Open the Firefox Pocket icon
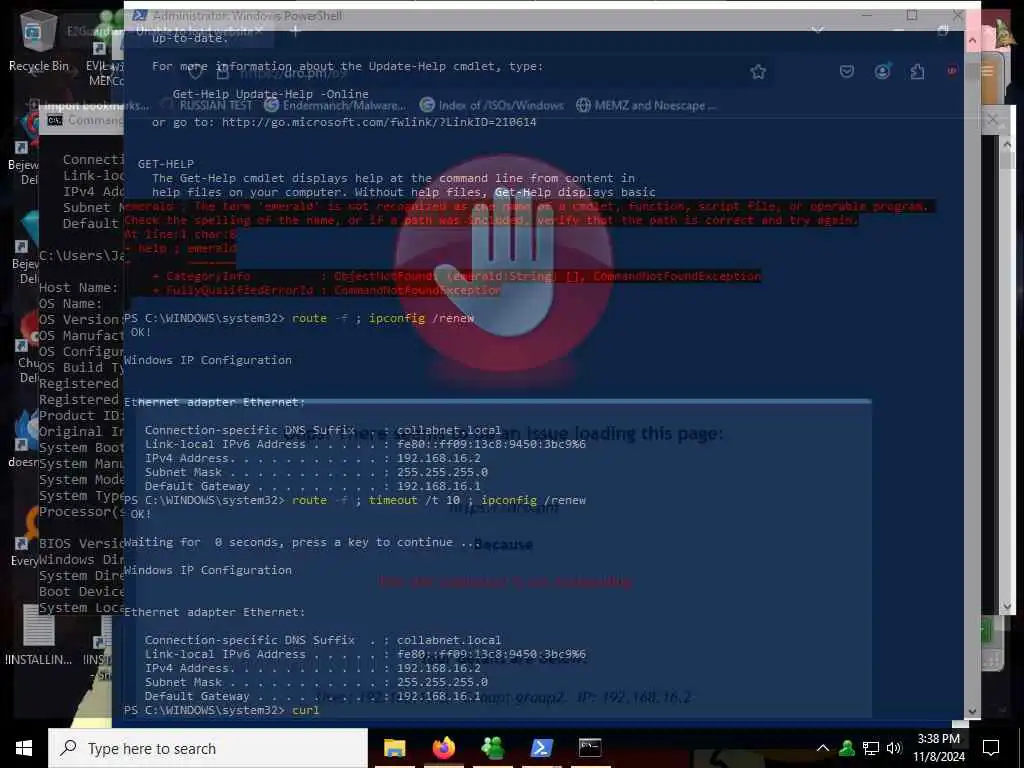1024x768 pixels. pyautogui.click(x=847, y=71)
